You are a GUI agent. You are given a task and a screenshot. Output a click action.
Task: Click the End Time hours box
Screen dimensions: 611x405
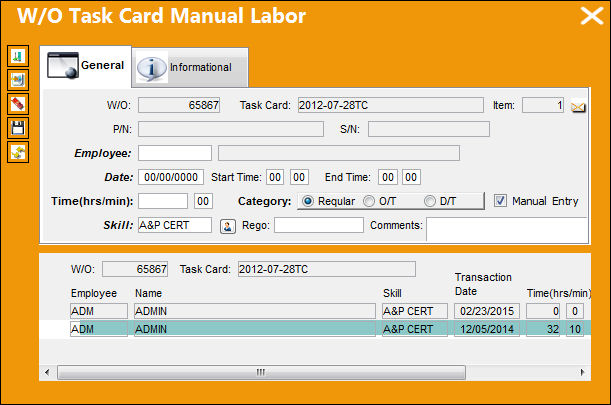pyautogui.click(x=388, y=177)
